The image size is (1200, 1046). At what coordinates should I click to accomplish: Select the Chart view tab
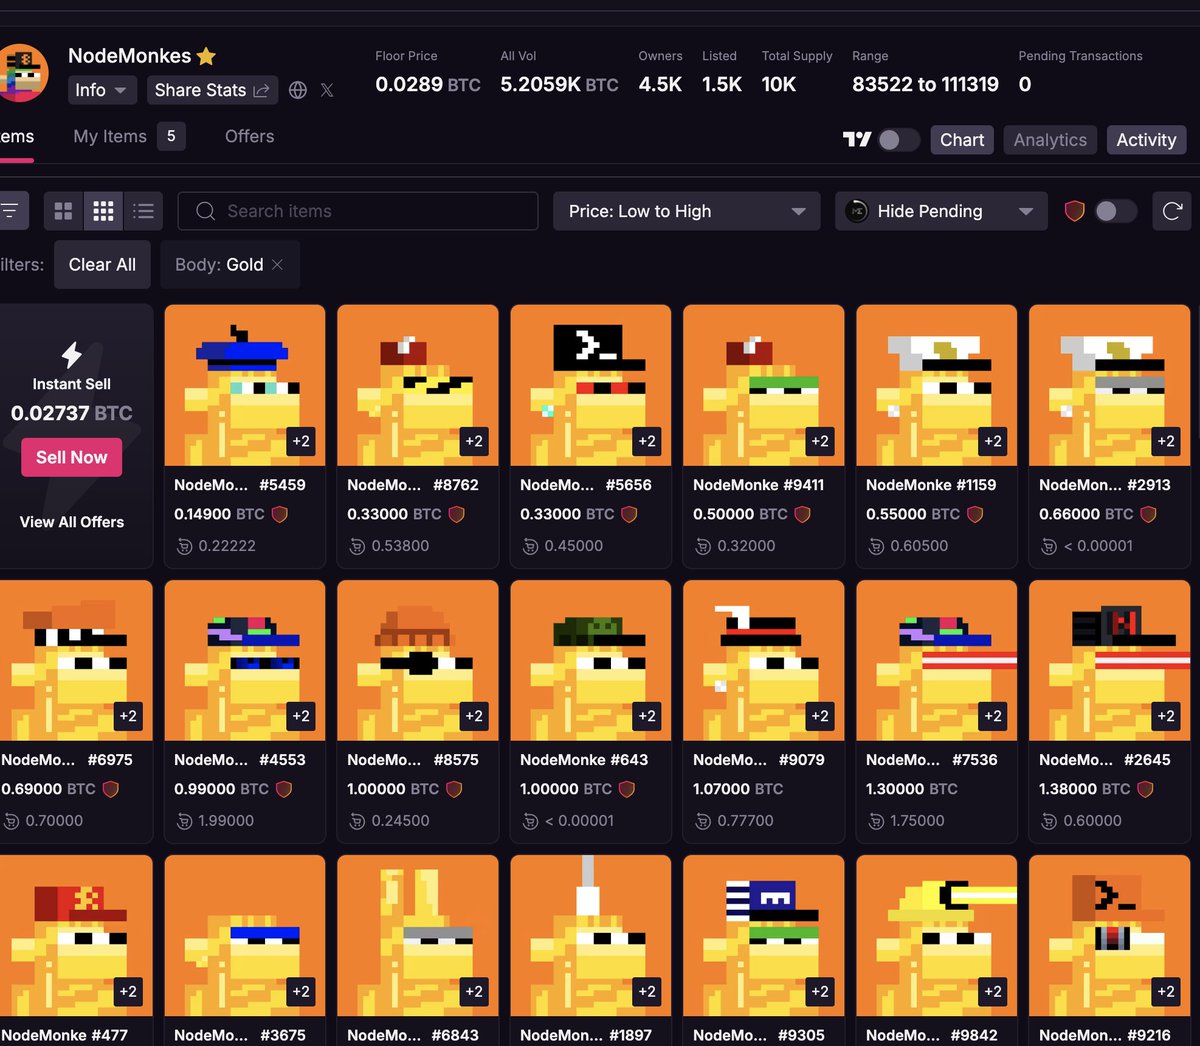click(962, 140)
